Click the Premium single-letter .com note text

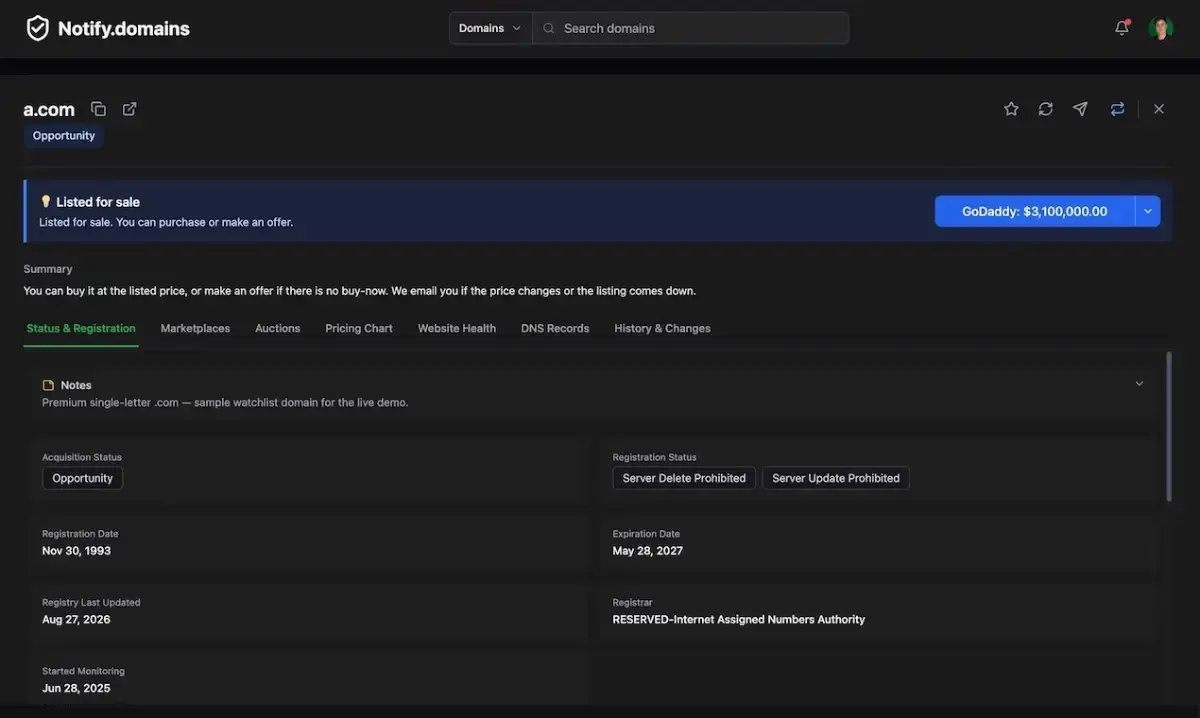pyautogui.click(x=225, y=403)
